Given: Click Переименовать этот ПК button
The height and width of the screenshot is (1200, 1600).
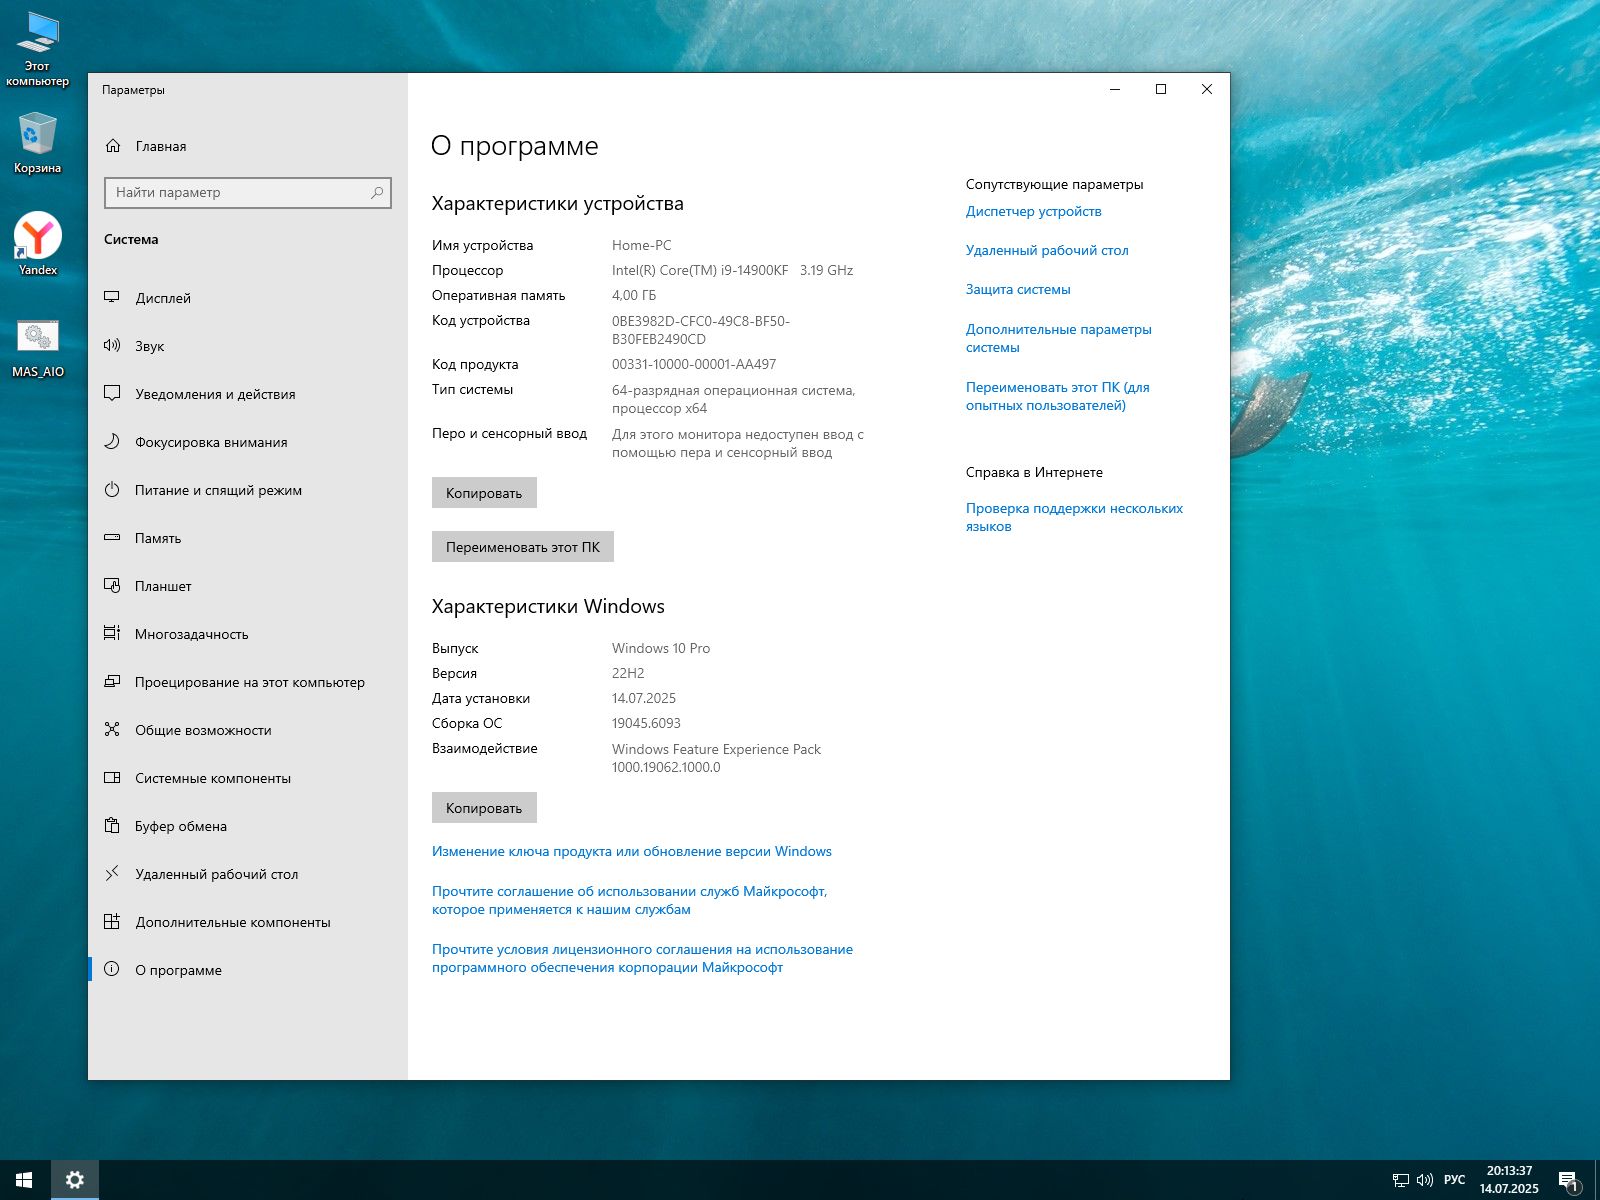Looking at the screenshot, I should coord(523,547).
